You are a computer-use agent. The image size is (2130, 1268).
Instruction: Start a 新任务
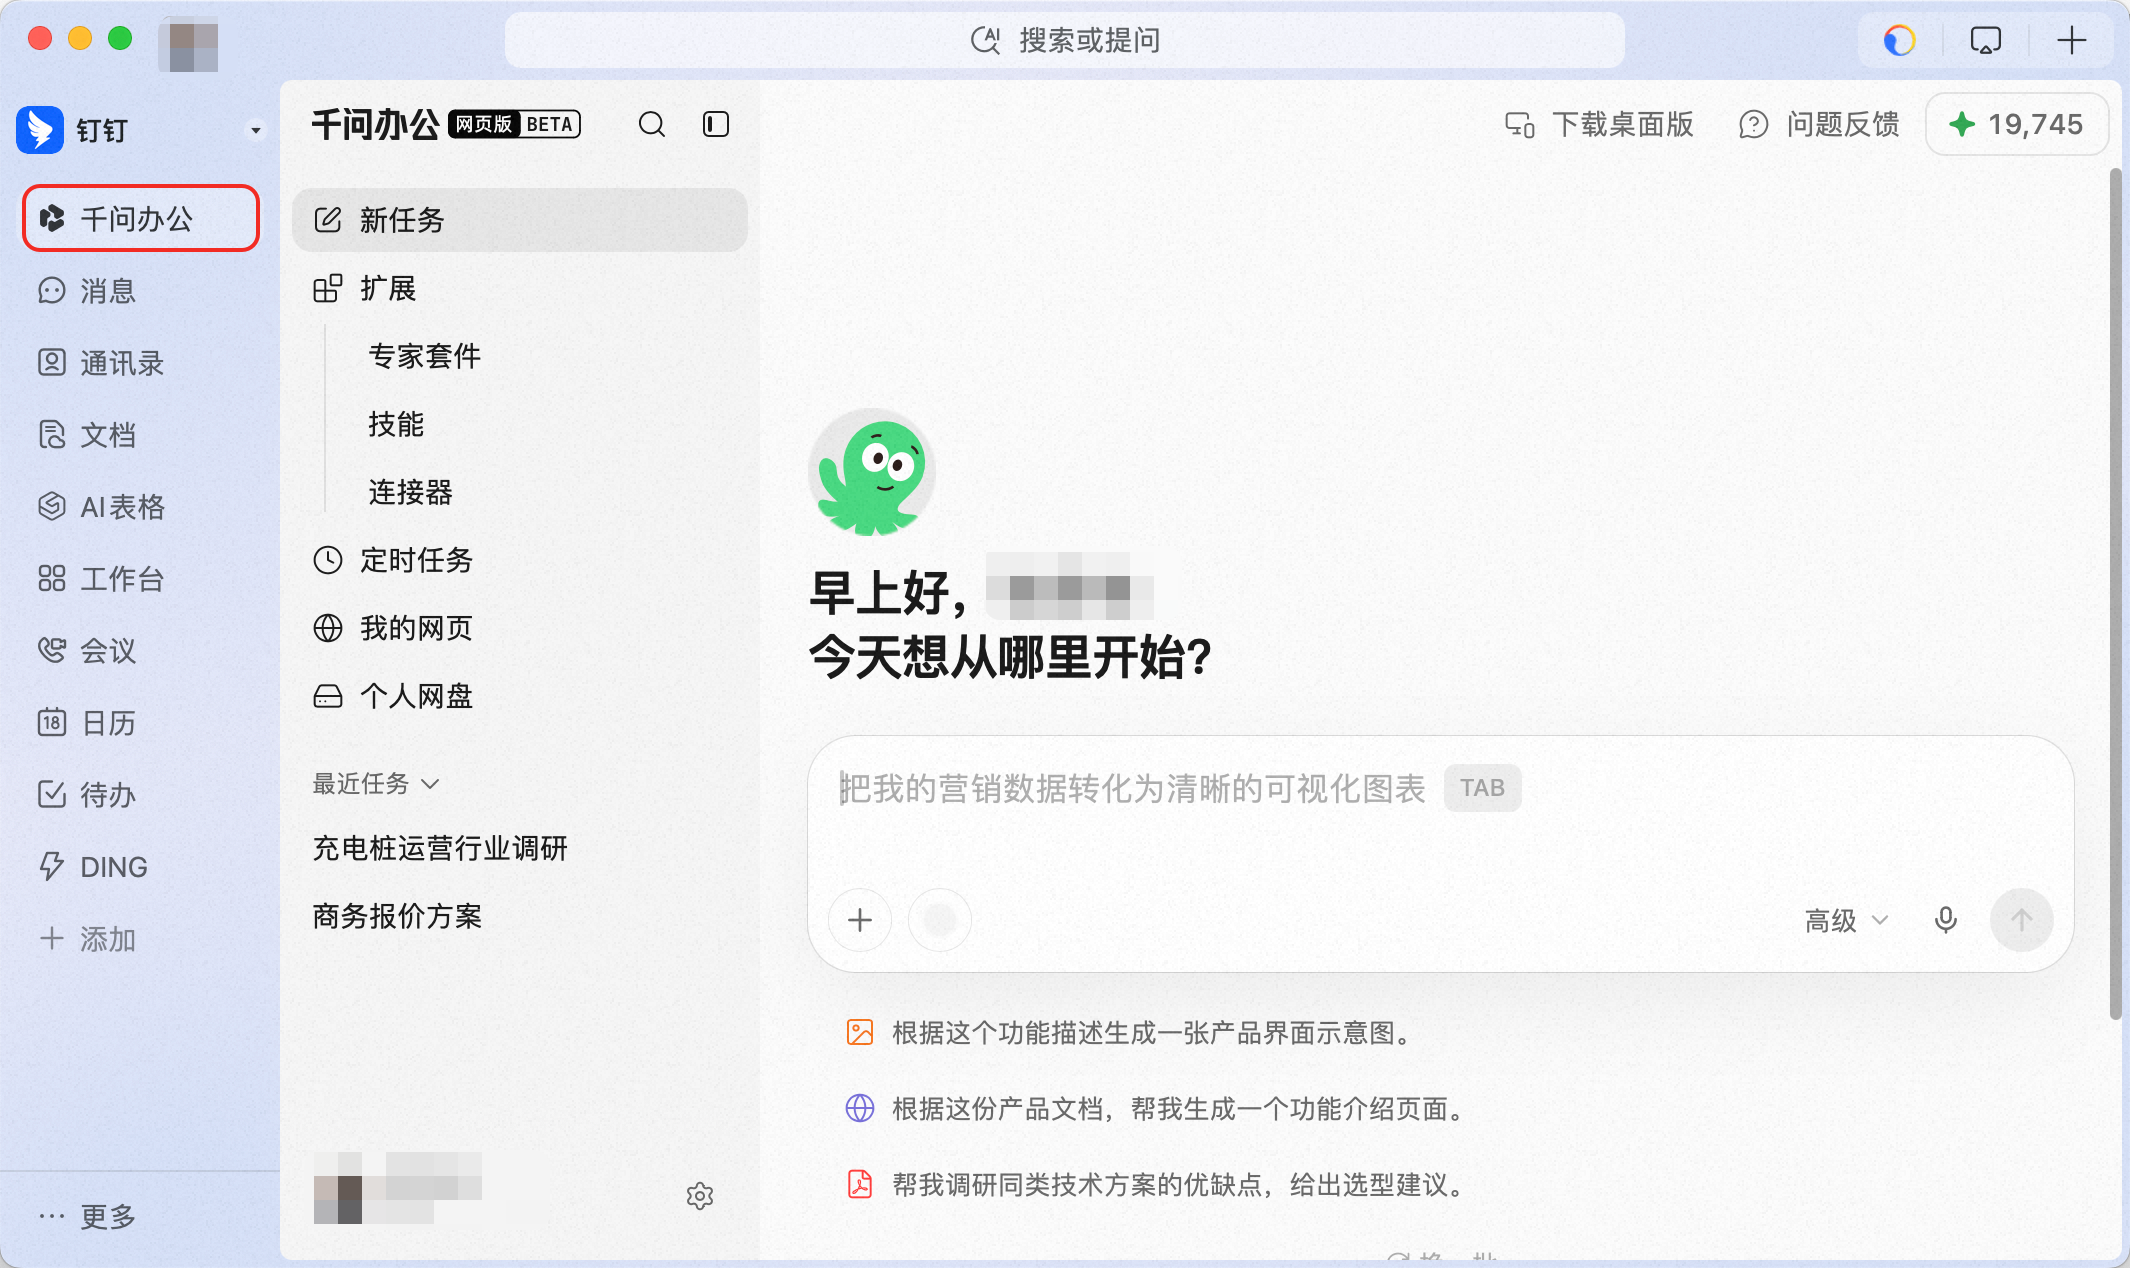[520, 220]
